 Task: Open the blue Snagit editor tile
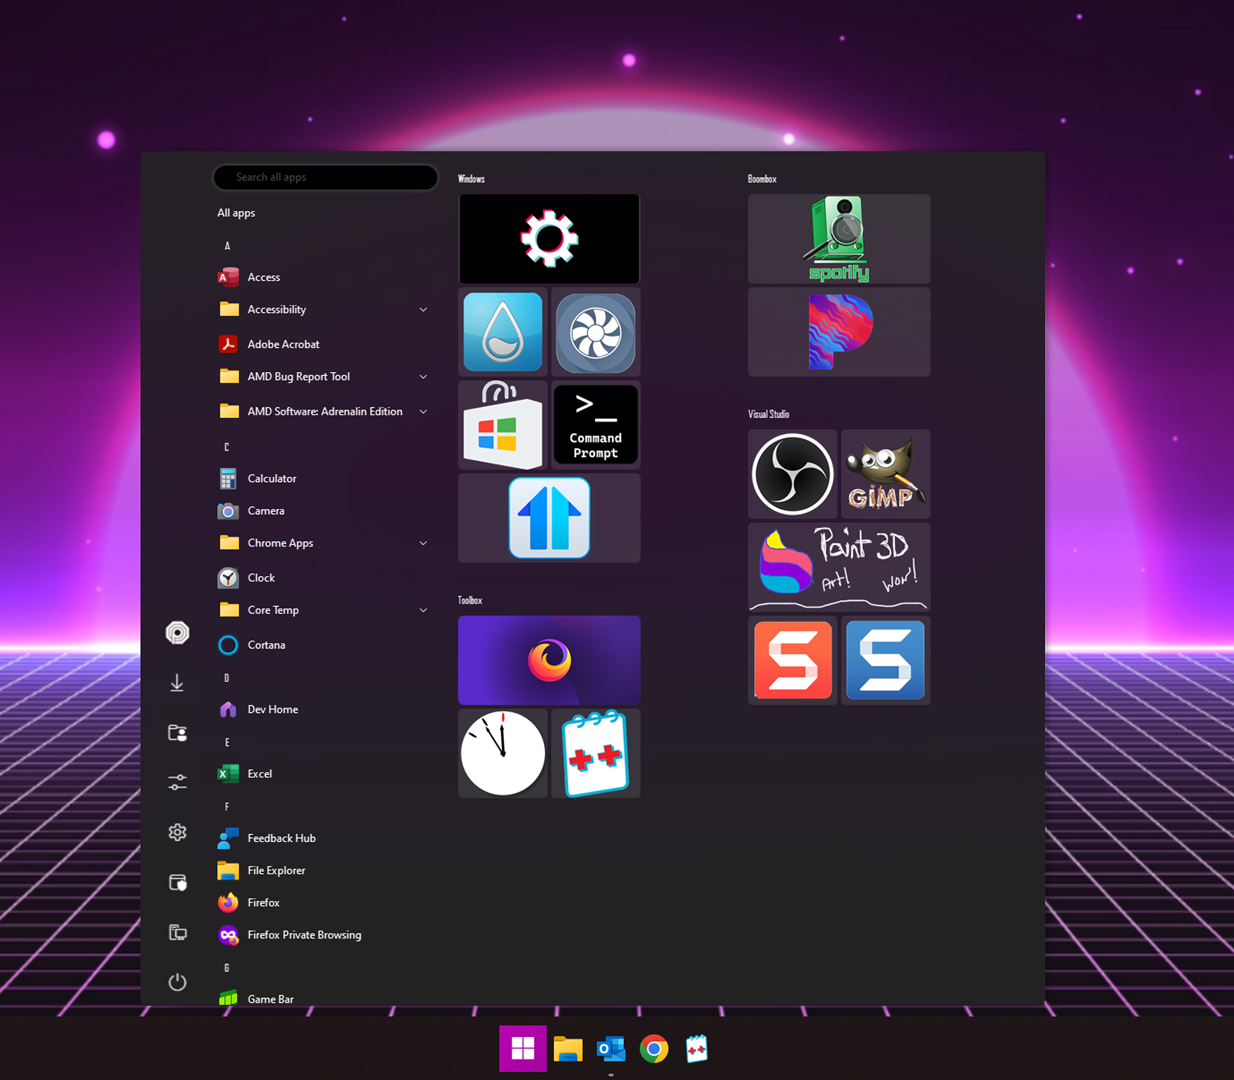click(886, 660)
